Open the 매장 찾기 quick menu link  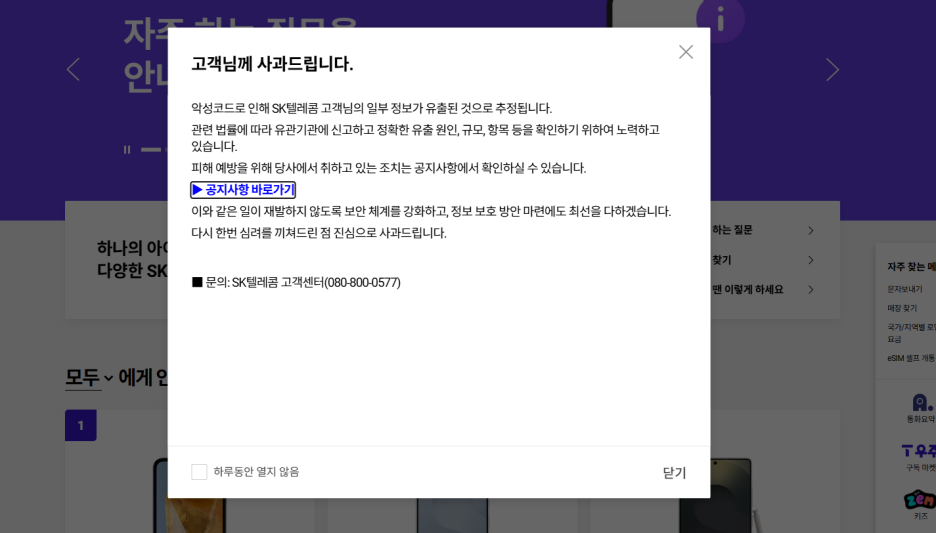coord(902,308)
